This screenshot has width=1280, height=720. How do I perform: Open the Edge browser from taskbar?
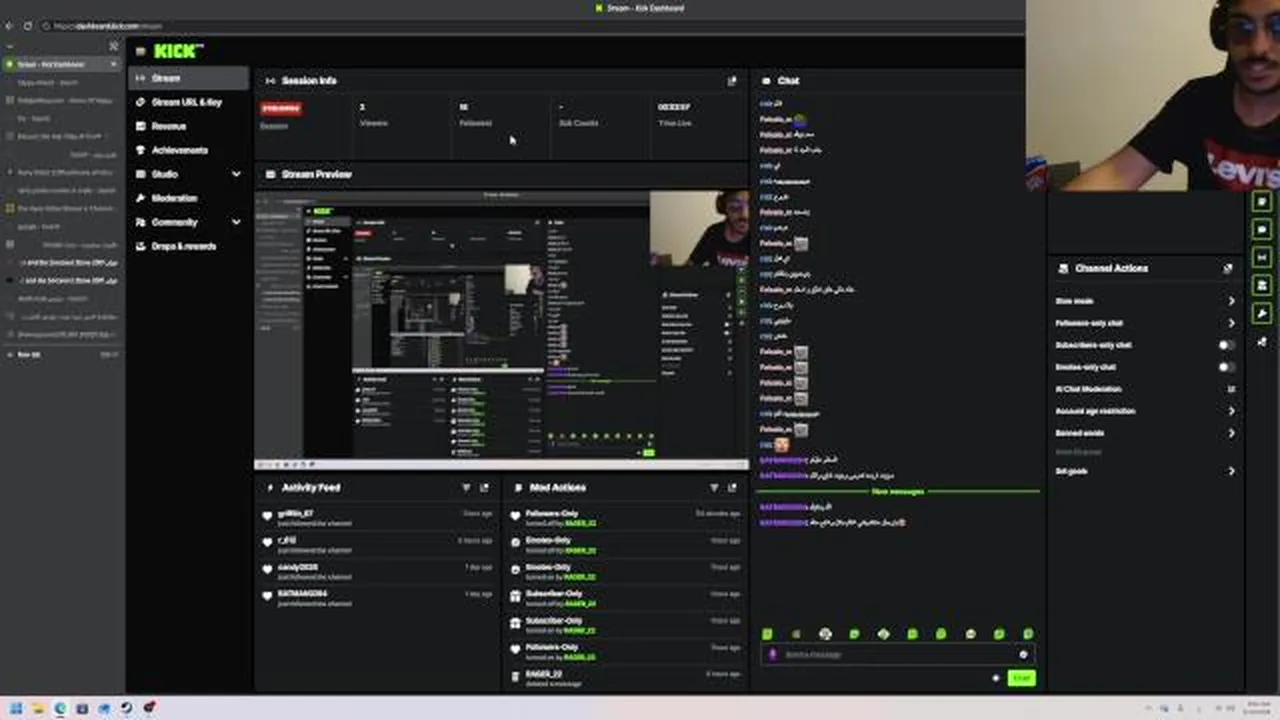point(60,708)
